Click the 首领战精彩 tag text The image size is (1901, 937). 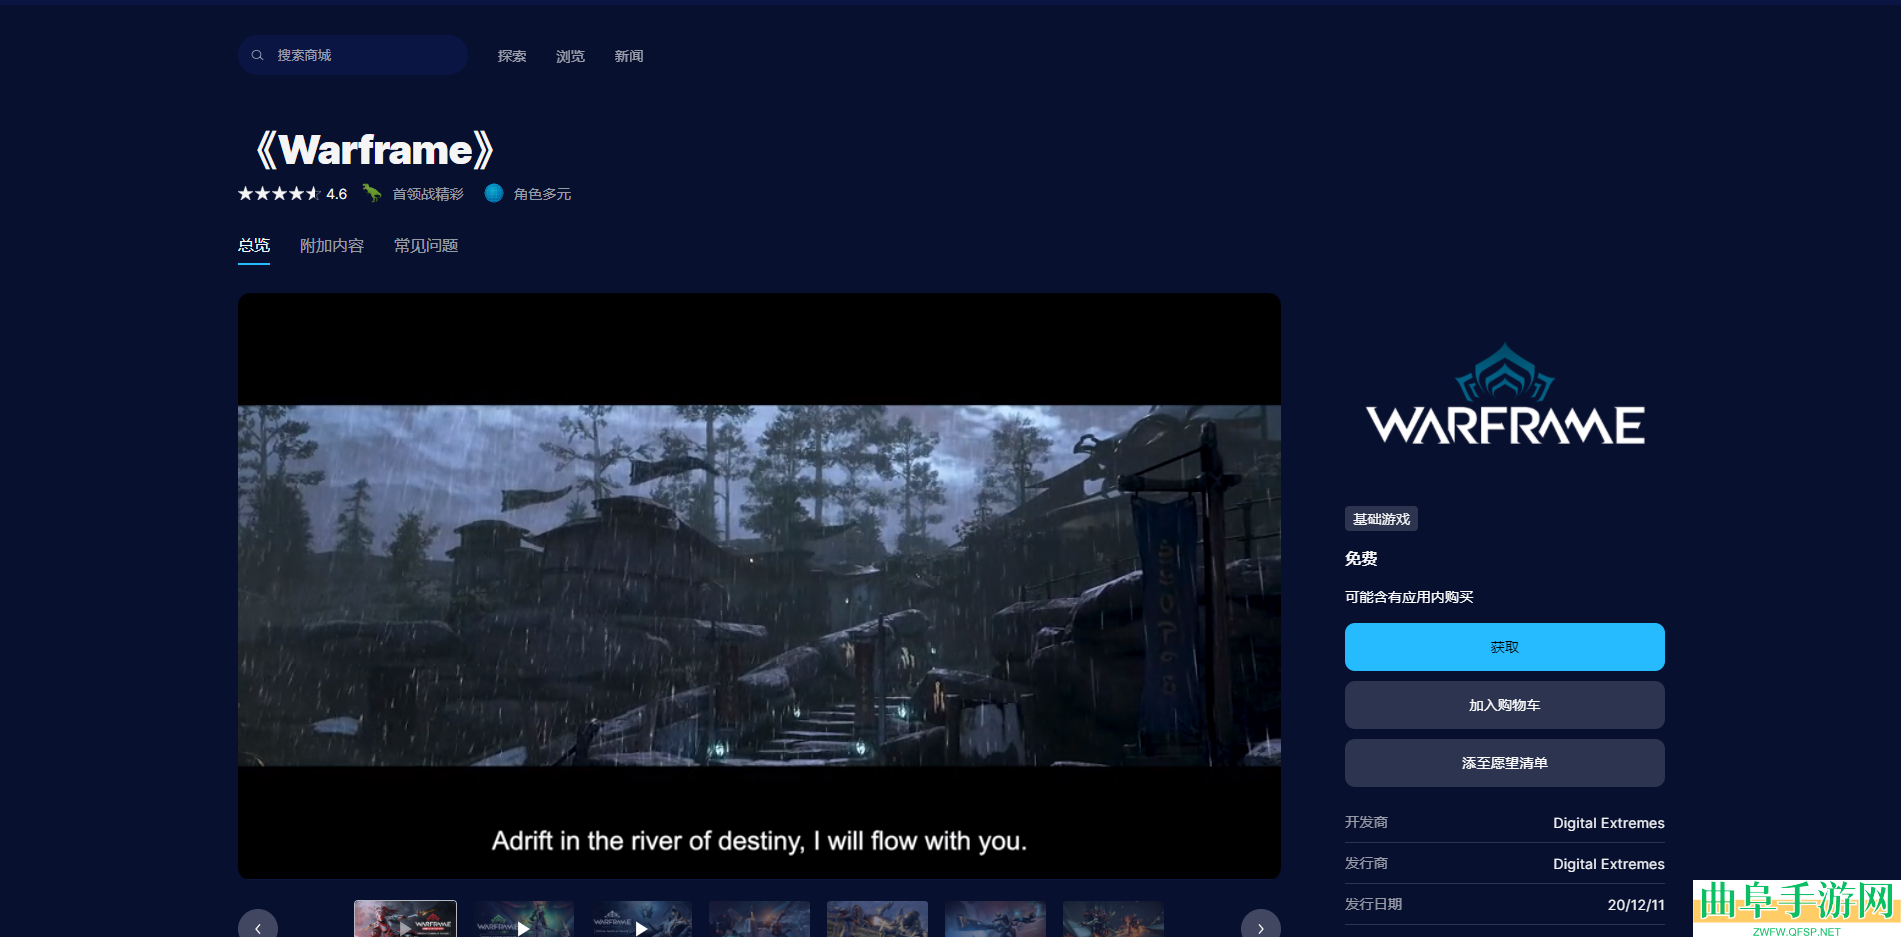[428, 194]
